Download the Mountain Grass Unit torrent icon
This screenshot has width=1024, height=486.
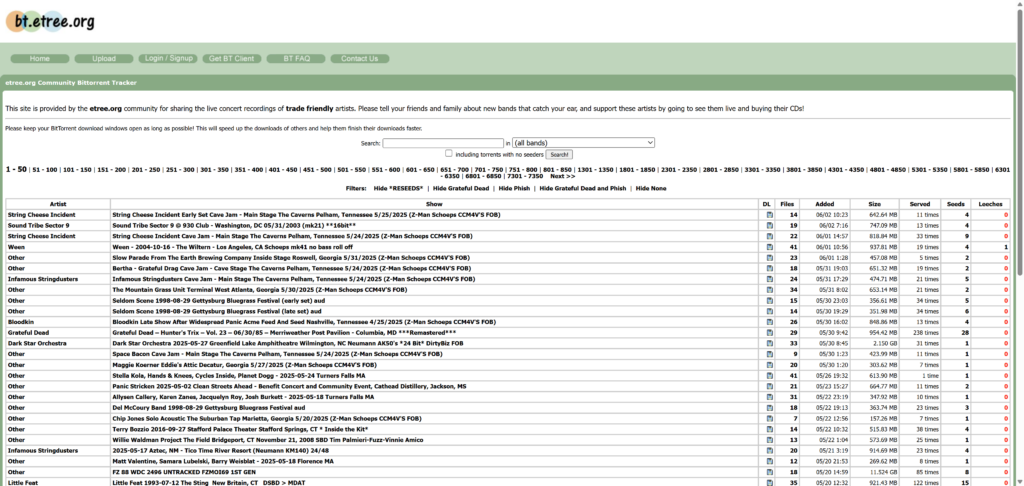click(x=769, y=289)
